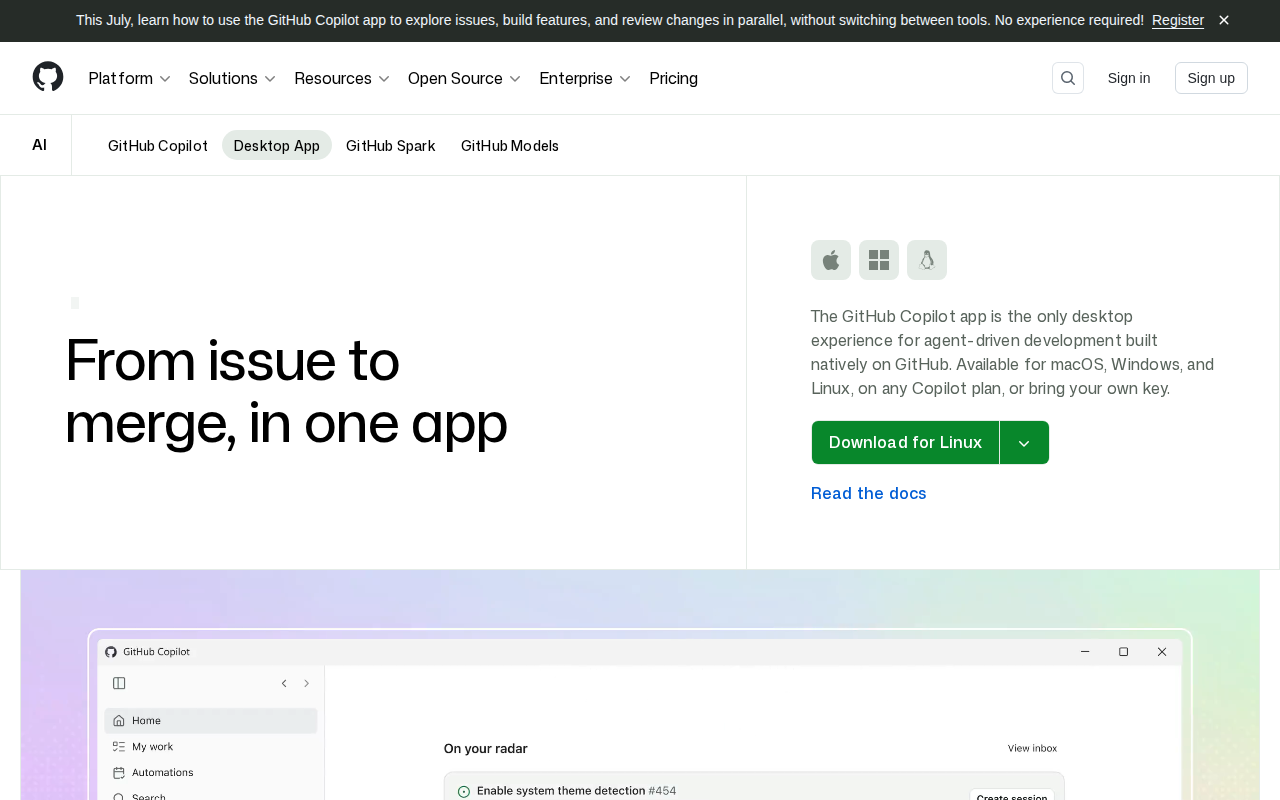This screenshot has height=800, width=1280.
Task: Click the minimize icon in the app preview
Action: [1085, 652]
